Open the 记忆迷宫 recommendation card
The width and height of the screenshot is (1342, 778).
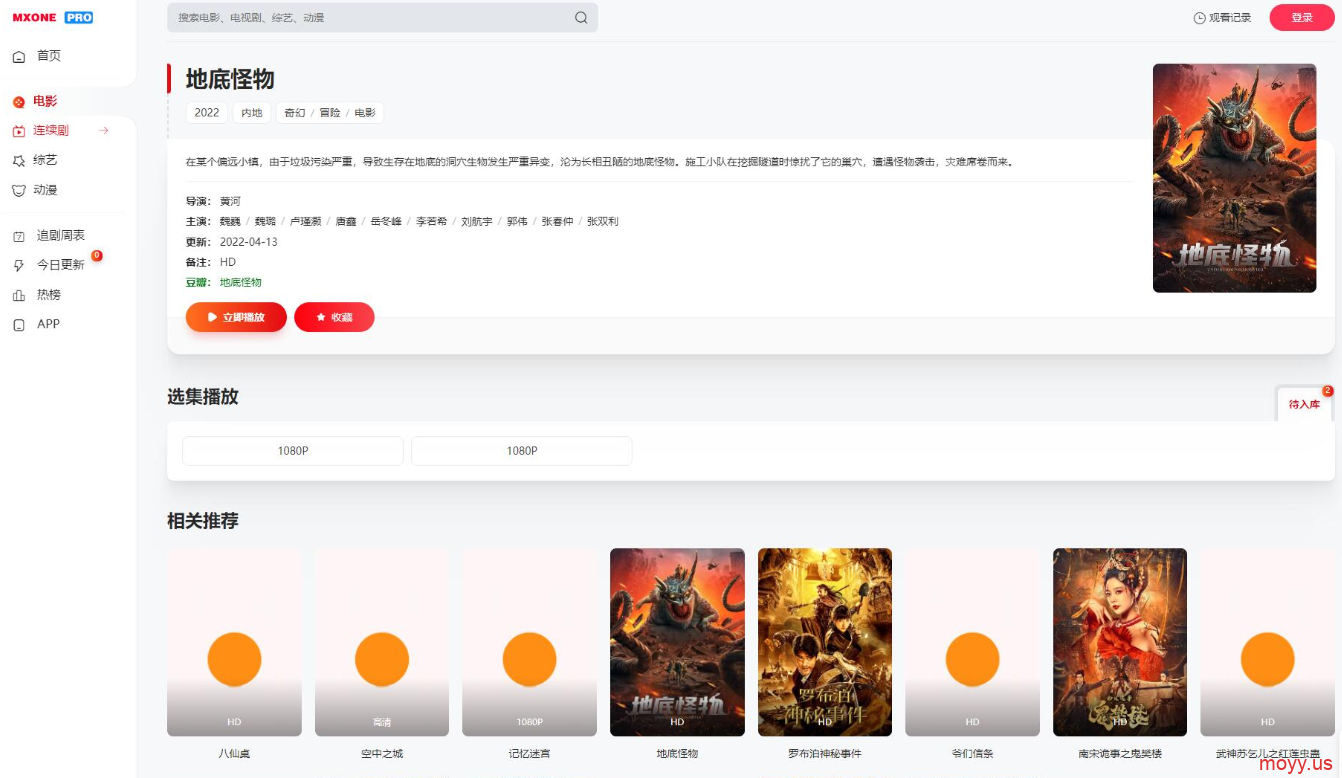530,642
